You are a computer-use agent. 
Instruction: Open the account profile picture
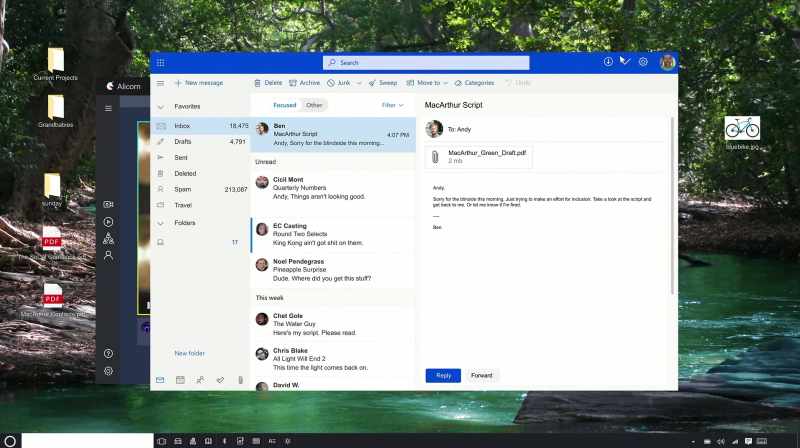point(667,62)
